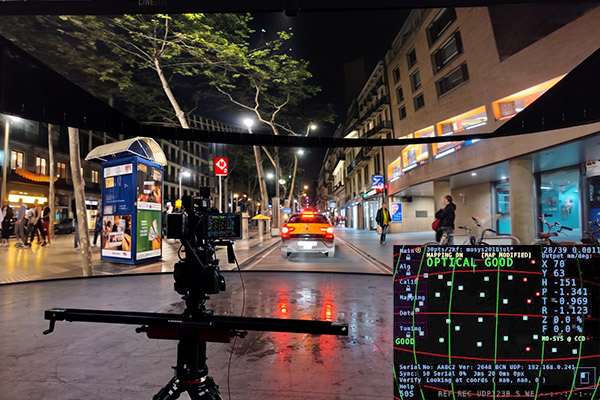Image resolution: width=600 pixels, height=400 pixels.
Task: Select the Data menu section
Action: coord(406,313)
